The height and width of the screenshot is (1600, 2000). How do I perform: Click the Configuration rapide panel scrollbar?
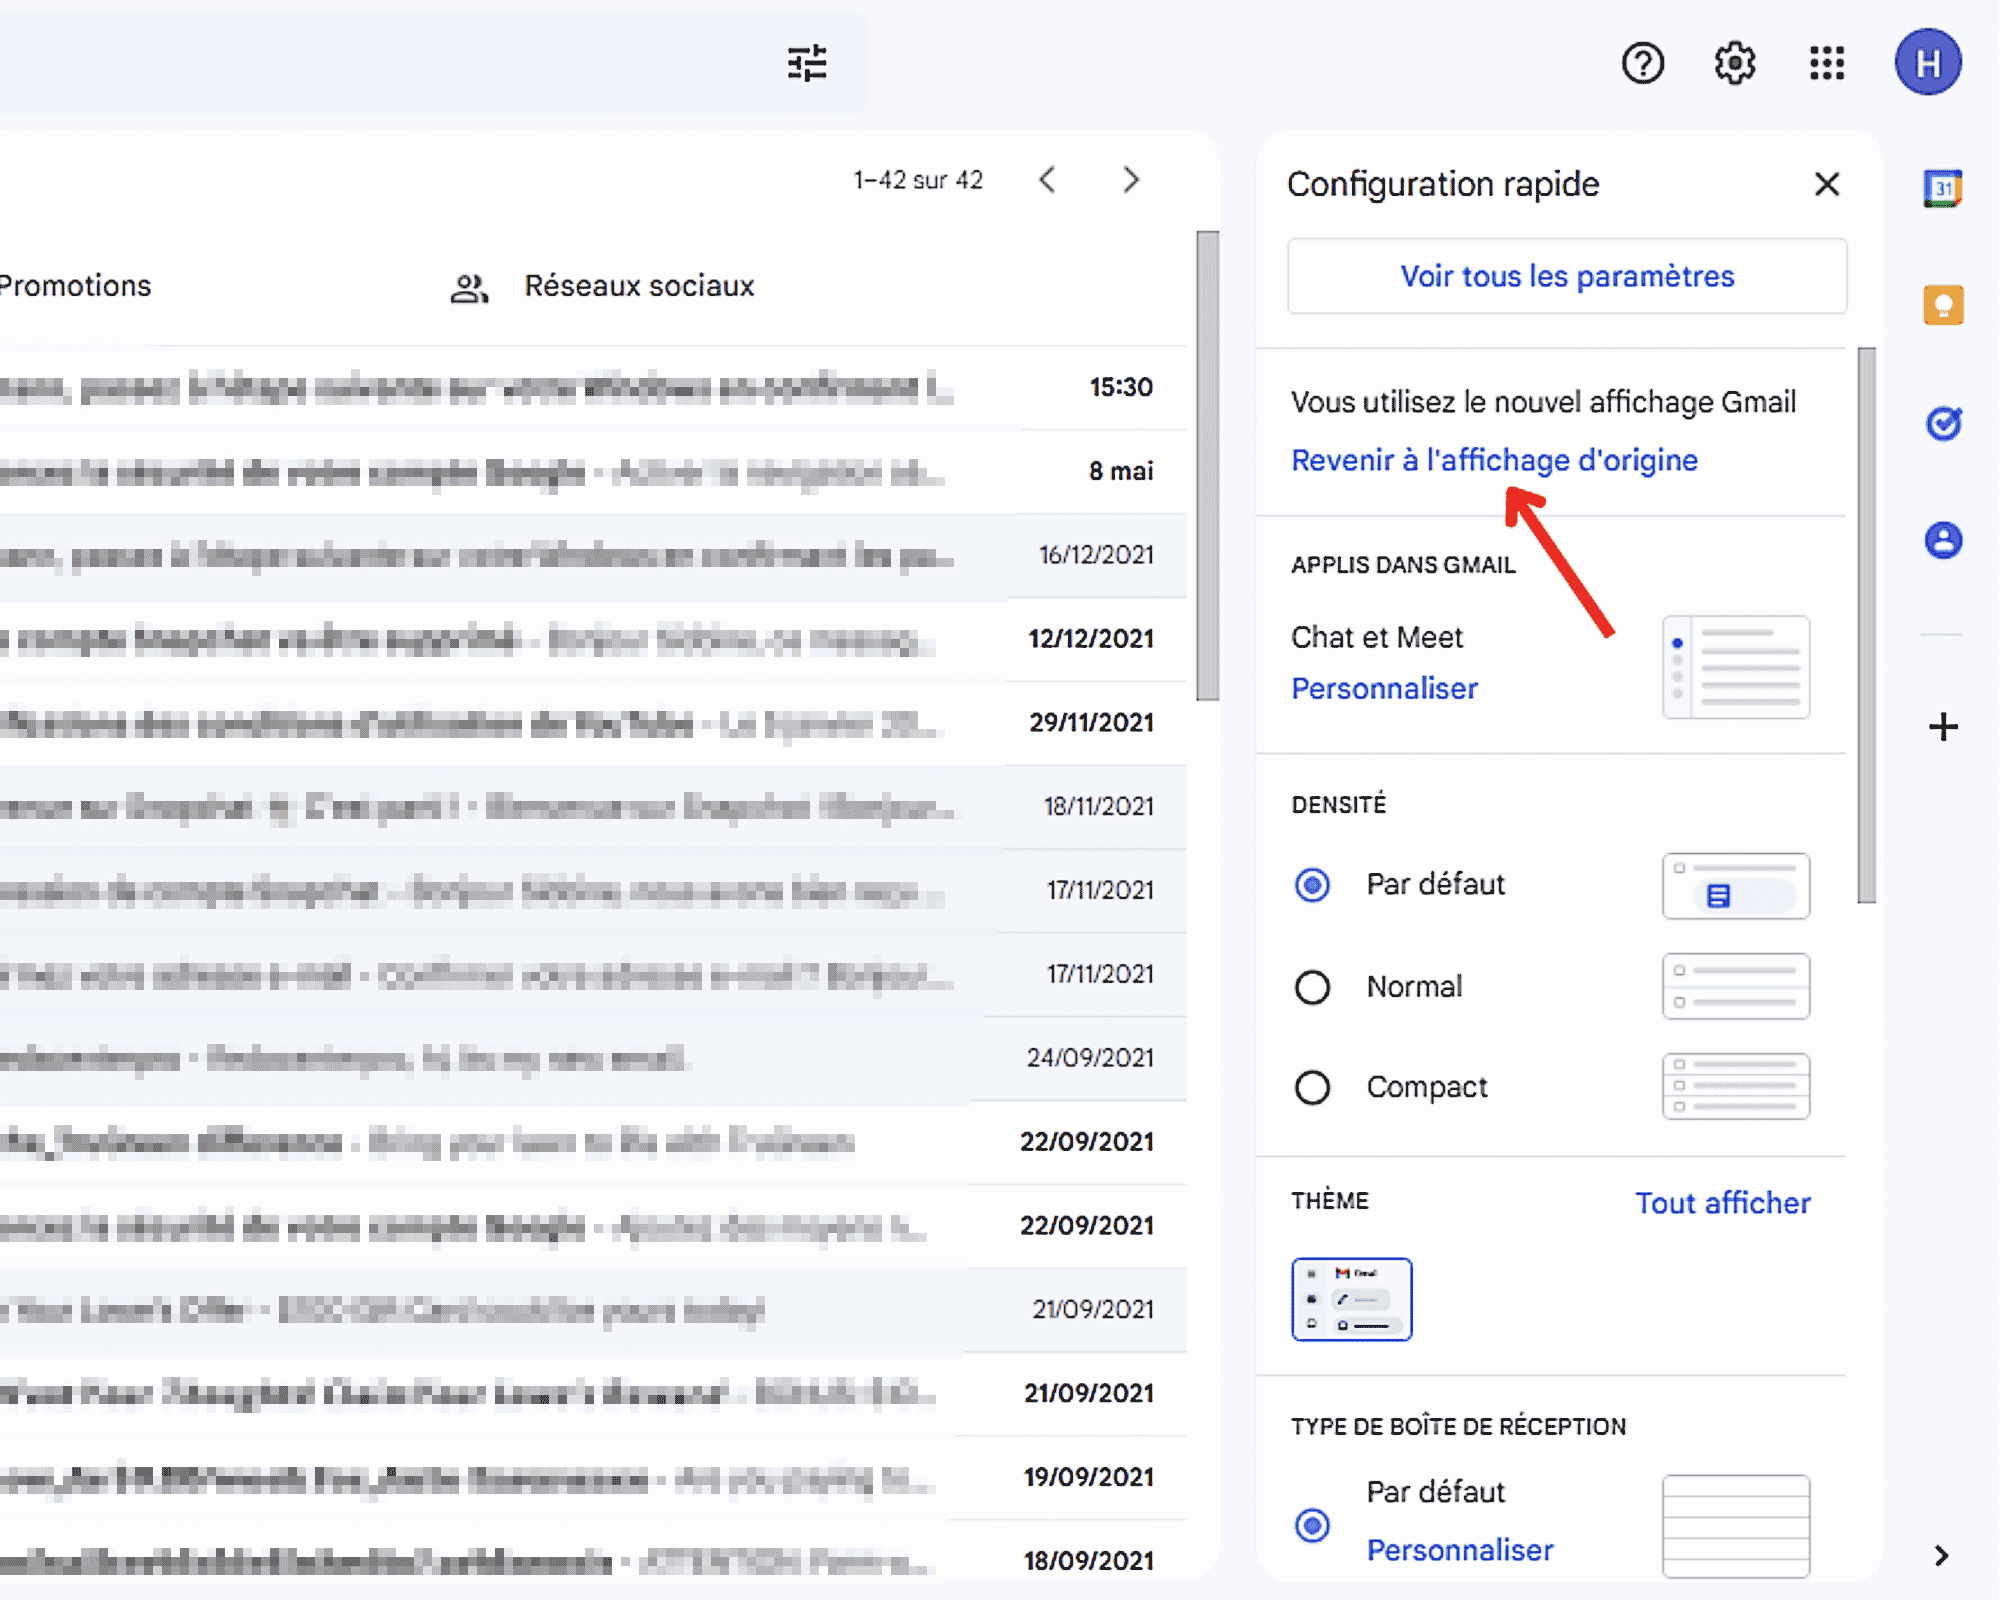pos(1866,625)
